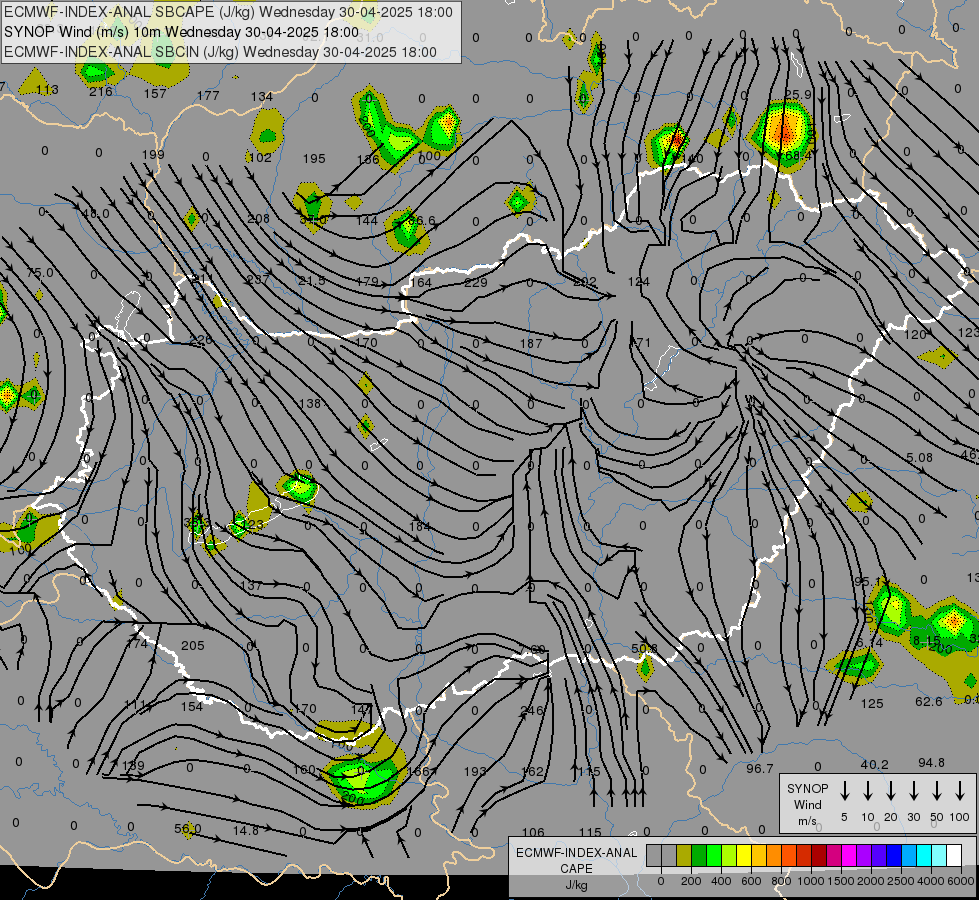Click the SBCIN title line in the header
Image resolution: width=979 pixels, height=900 pixels.
click(220, 52)
